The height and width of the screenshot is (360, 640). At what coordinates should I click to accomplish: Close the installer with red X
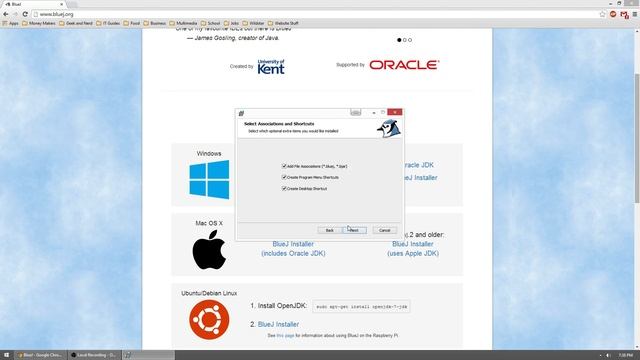[x=395, y=112]
